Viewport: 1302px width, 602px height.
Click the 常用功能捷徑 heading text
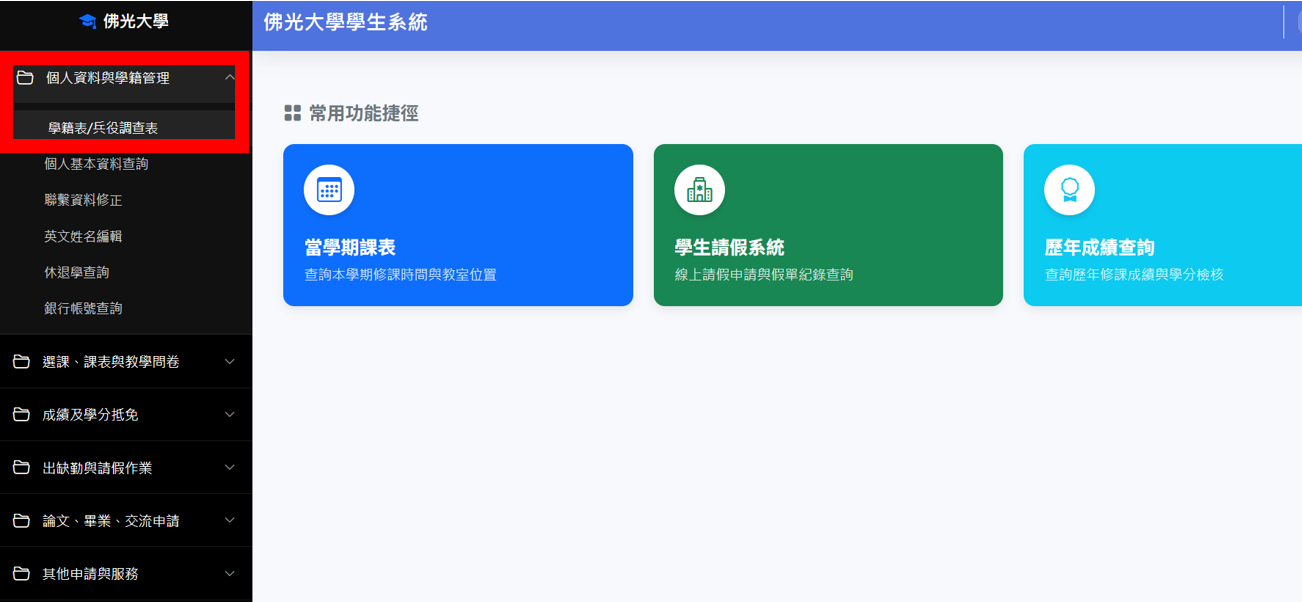pyautogui.click(x=364, y=113)
